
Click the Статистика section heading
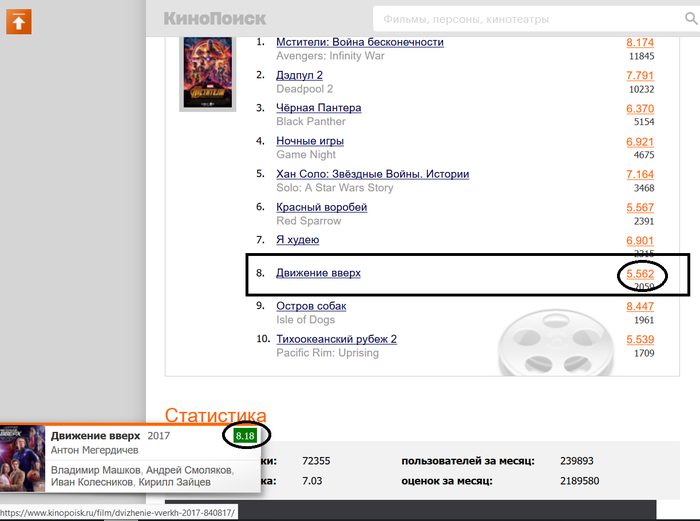215,415
